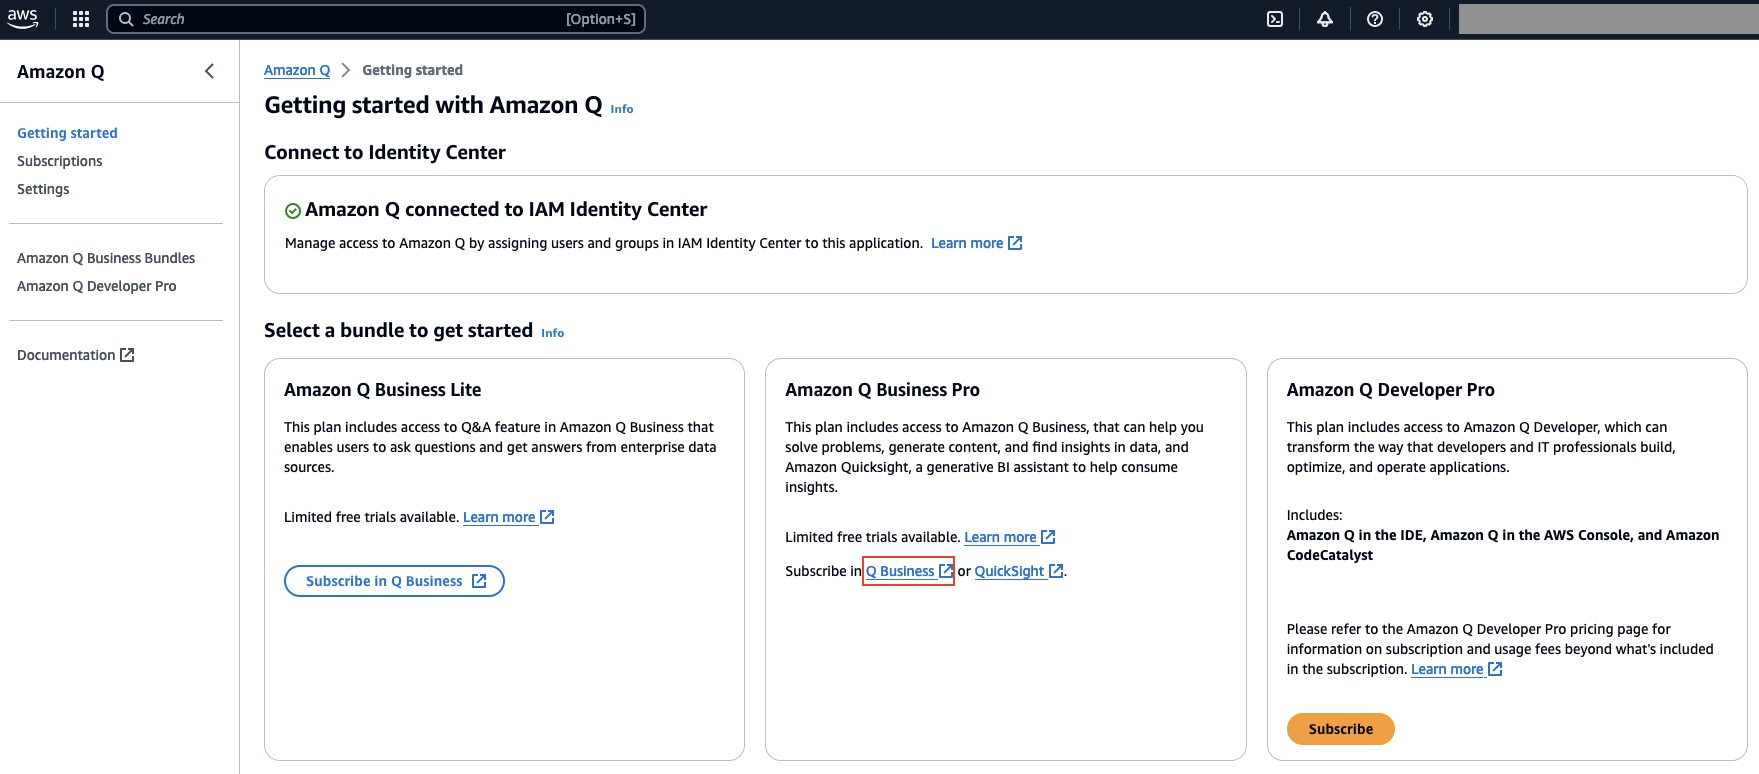This screenshot has width=1759, height=774.
Task: Click the Connect to Identity Center heading
Action: tap(385, 152)
